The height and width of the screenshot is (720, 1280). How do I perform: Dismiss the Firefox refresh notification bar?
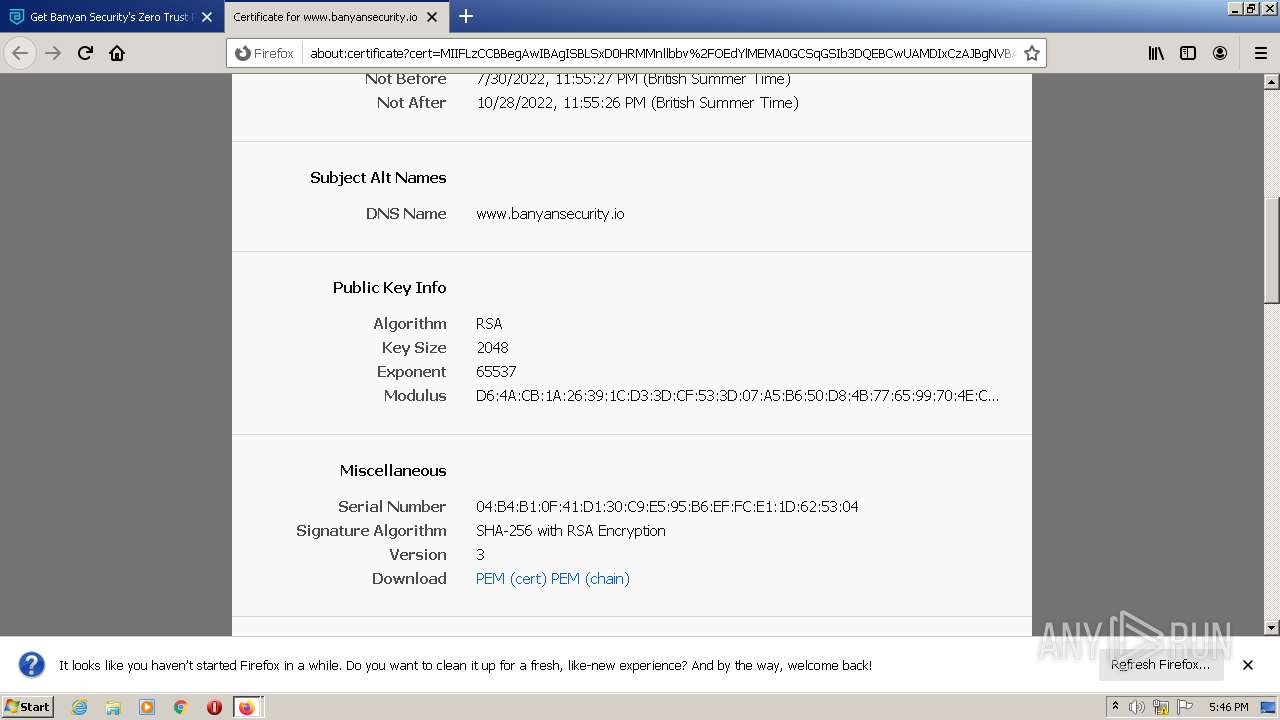pyautogui.click(x=1248, y=665)
